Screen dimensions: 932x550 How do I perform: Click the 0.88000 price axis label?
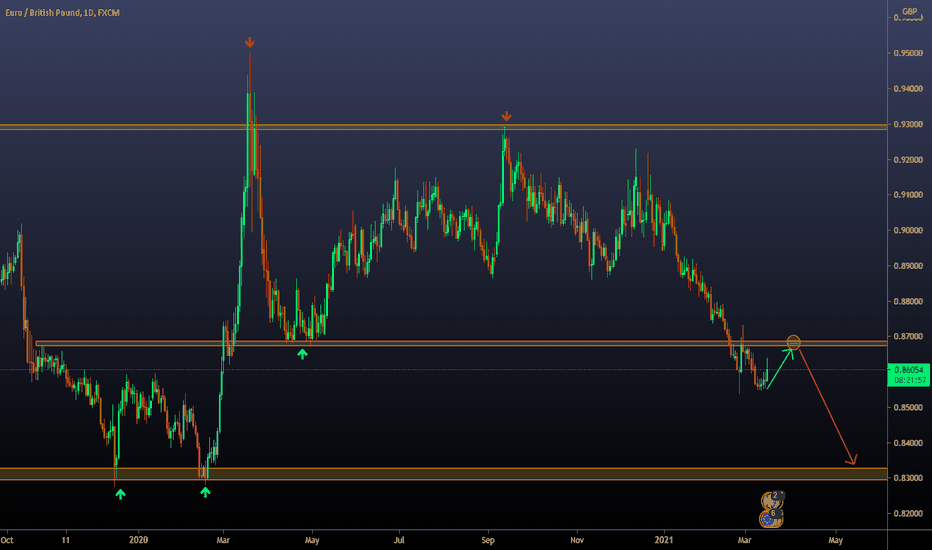point(908,301)
